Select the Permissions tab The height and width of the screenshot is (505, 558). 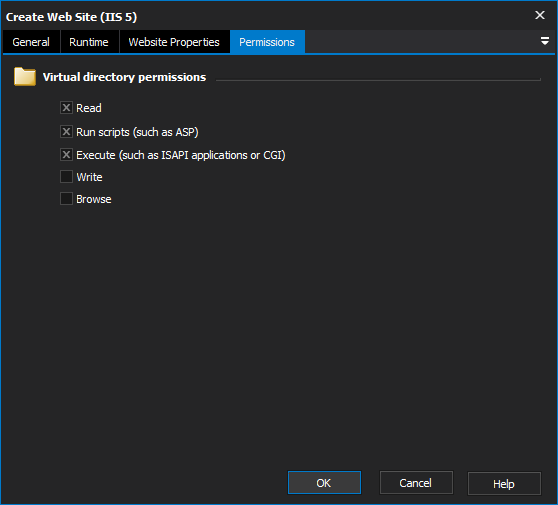click(267, 42)
